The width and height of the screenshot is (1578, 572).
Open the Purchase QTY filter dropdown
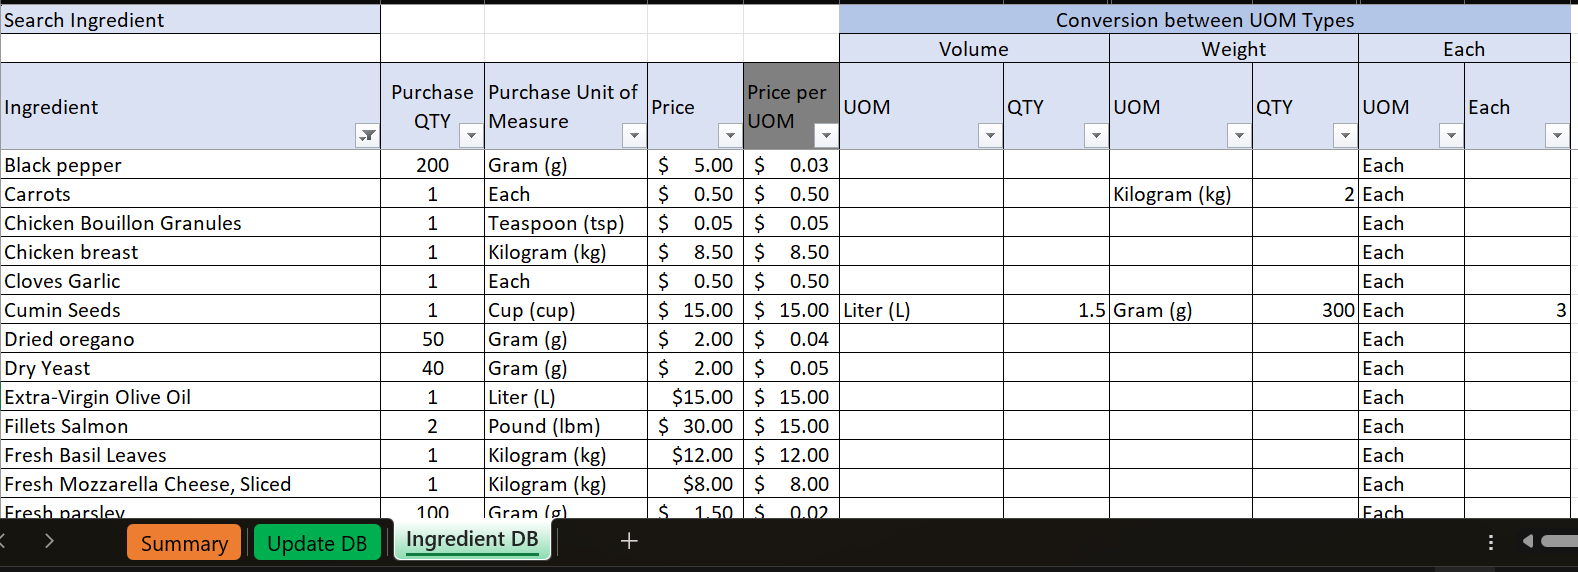471,135
